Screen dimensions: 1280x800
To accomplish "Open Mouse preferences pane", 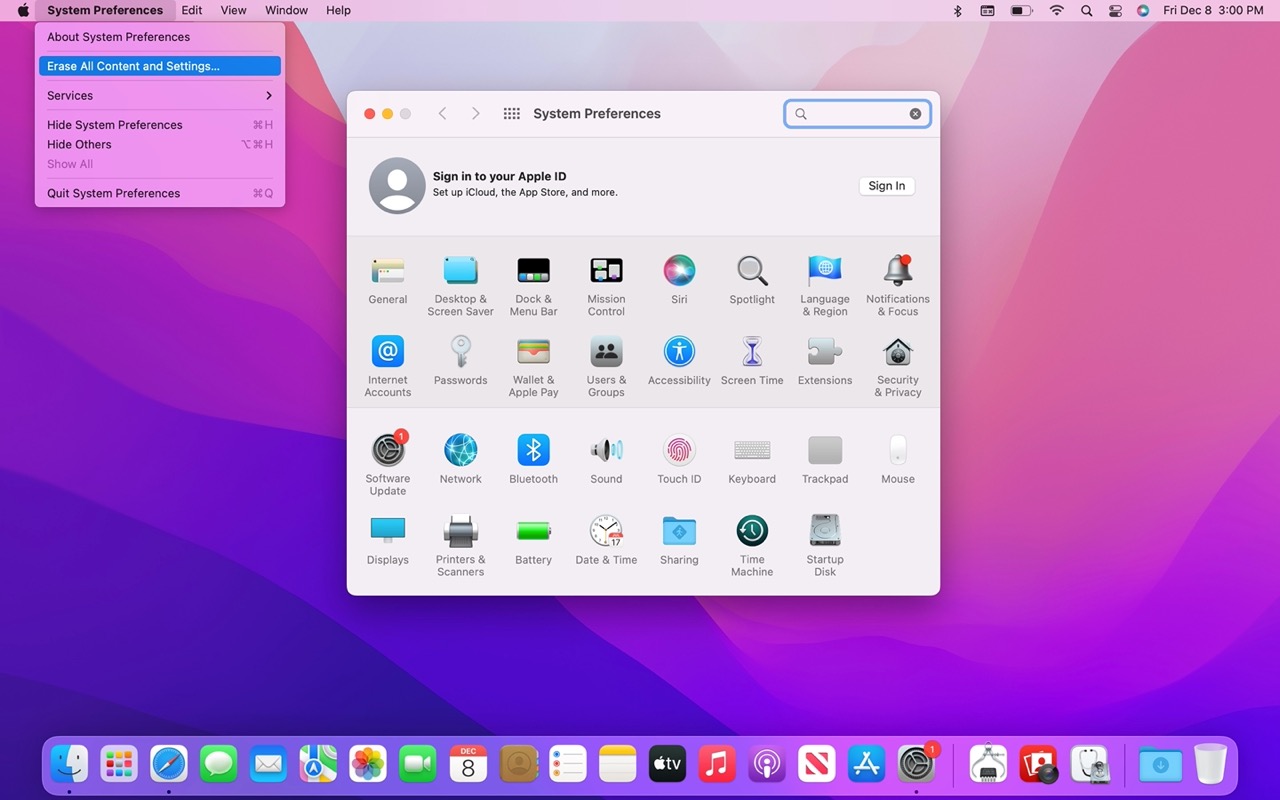I will pos(898,459).
